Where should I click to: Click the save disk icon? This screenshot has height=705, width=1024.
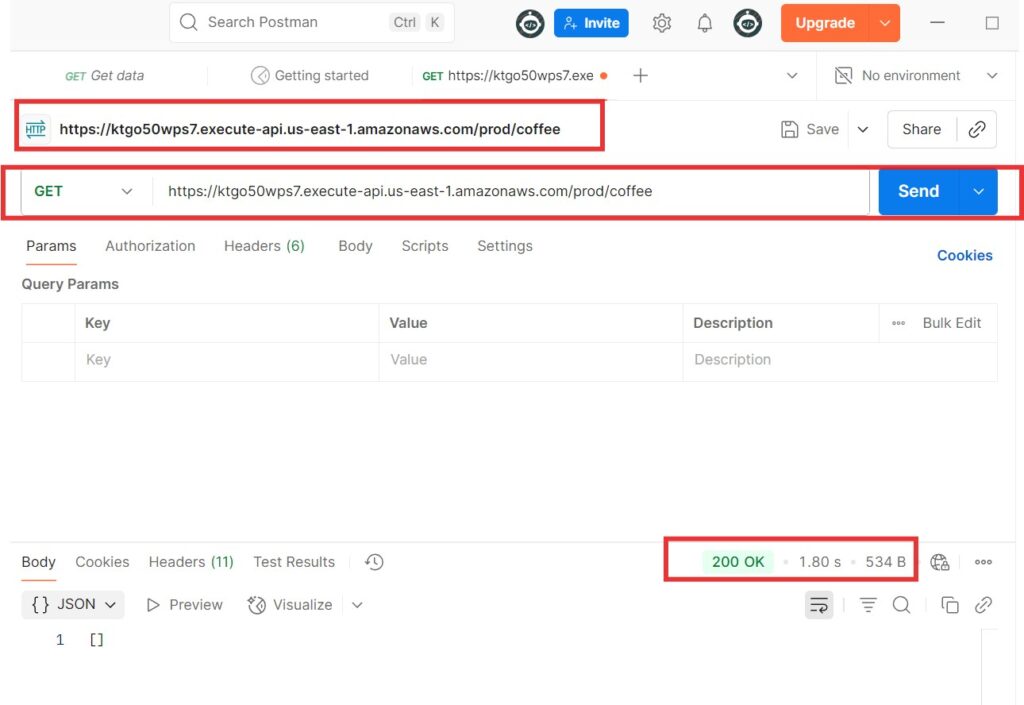(x=789, y=129)
